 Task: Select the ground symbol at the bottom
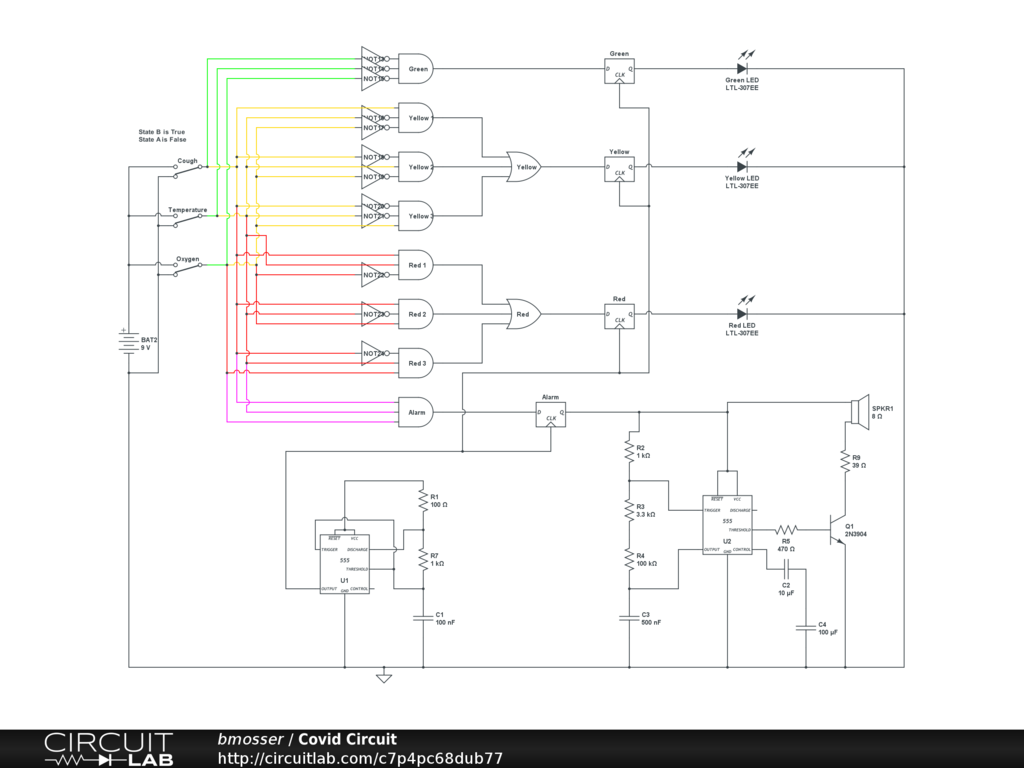click(384, 678)
